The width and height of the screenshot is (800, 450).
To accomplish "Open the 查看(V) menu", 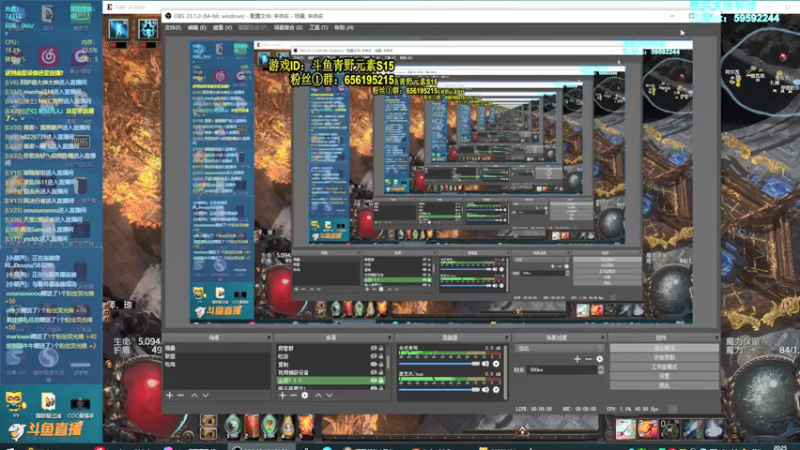I will click(222, 28).
